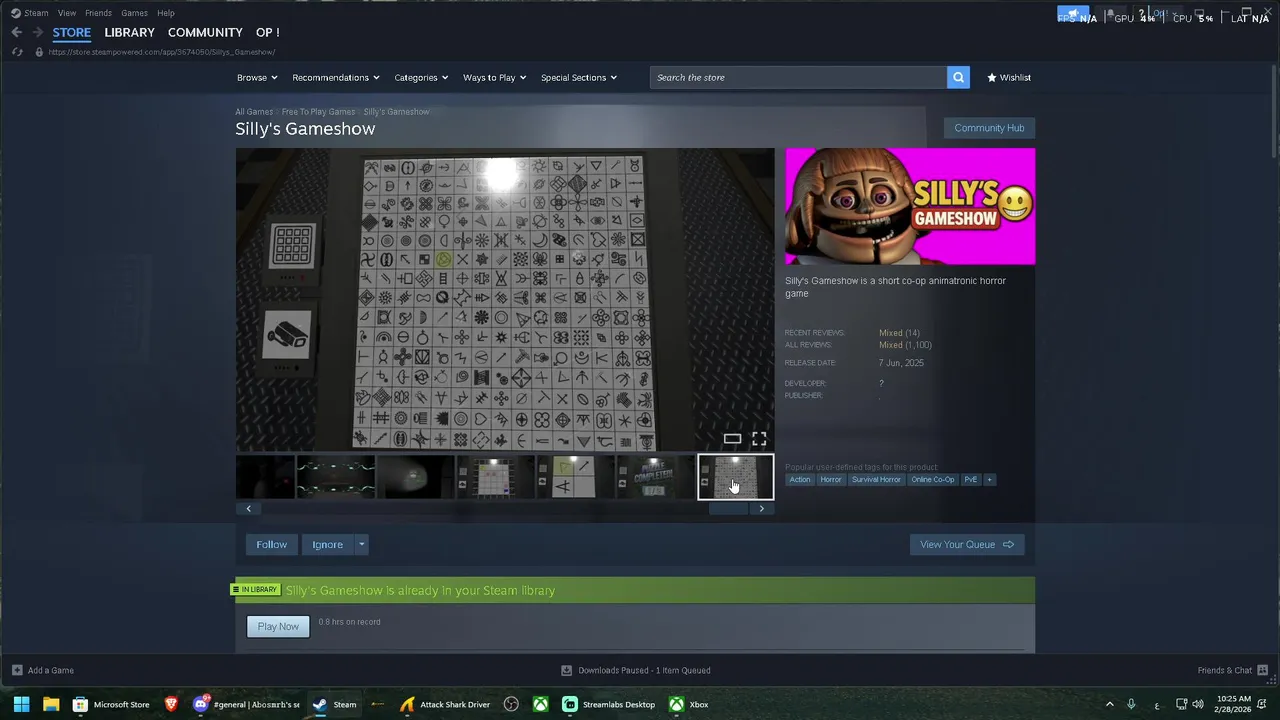
Task: Add more tags with the plus button
Action: (x=989, y=479)
